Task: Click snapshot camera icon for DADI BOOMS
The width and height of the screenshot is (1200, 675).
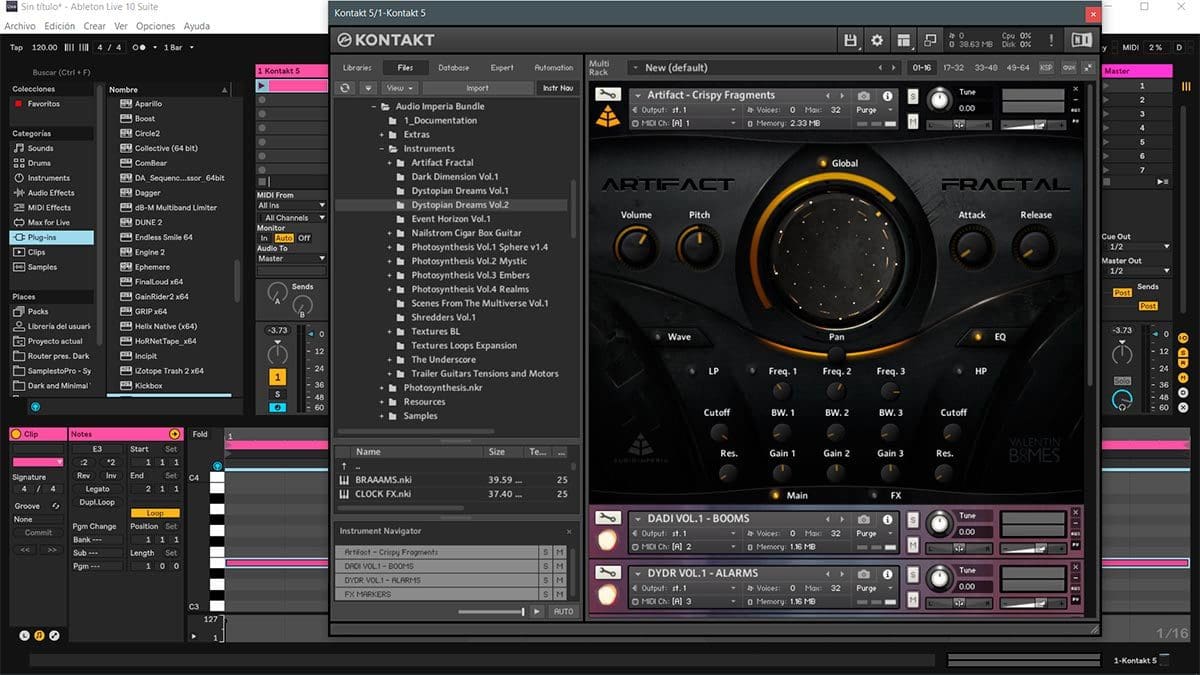Action: click(863, 519)
